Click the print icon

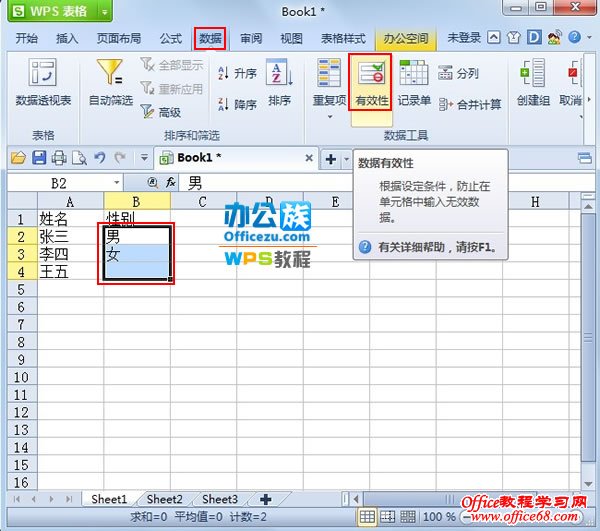coord(59,158)
